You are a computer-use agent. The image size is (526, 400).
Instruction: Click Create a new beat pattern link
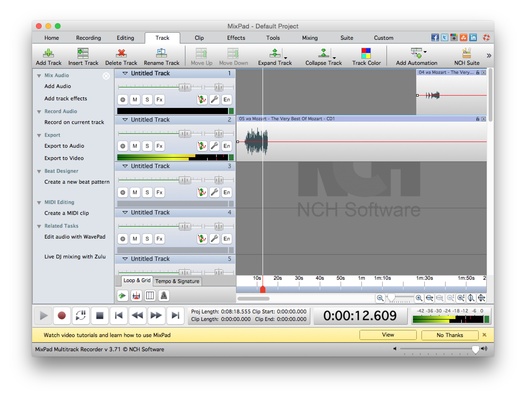(x=77, y=182)
